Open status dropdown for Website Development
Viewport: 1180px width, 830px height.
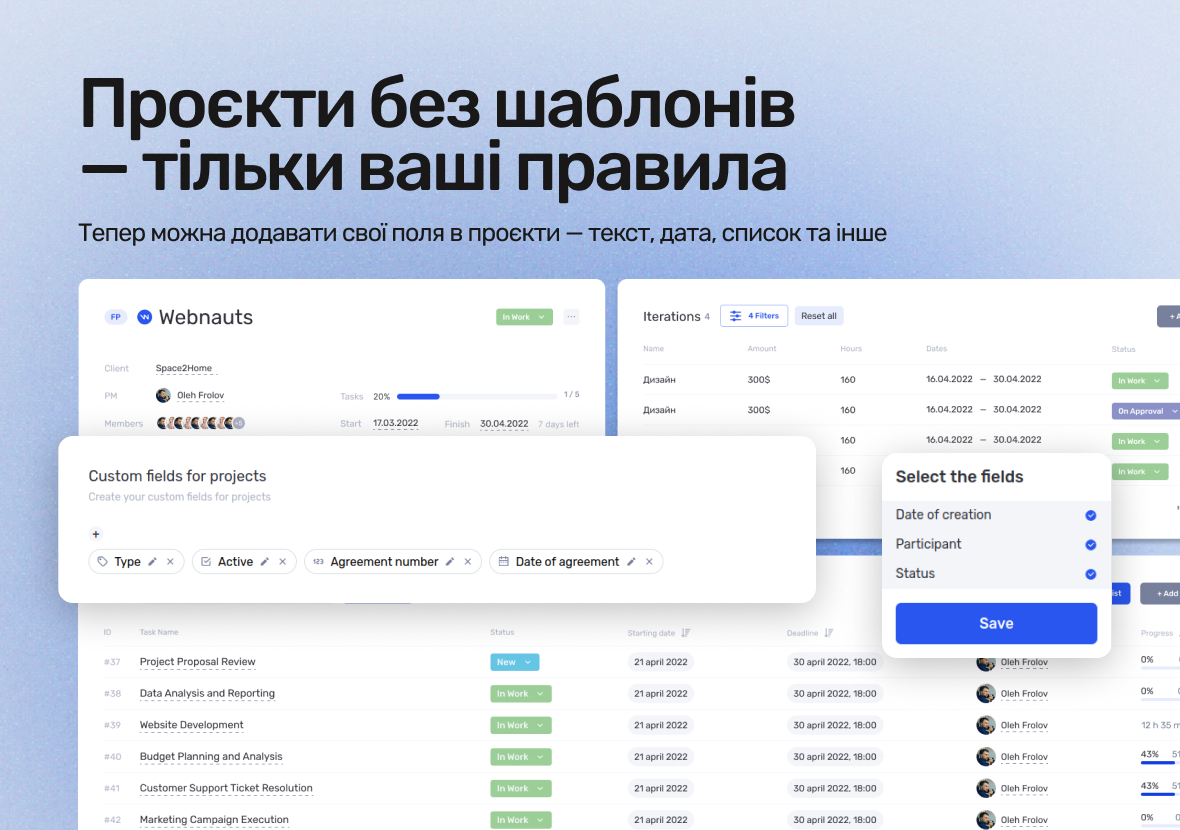click(521, 725)
